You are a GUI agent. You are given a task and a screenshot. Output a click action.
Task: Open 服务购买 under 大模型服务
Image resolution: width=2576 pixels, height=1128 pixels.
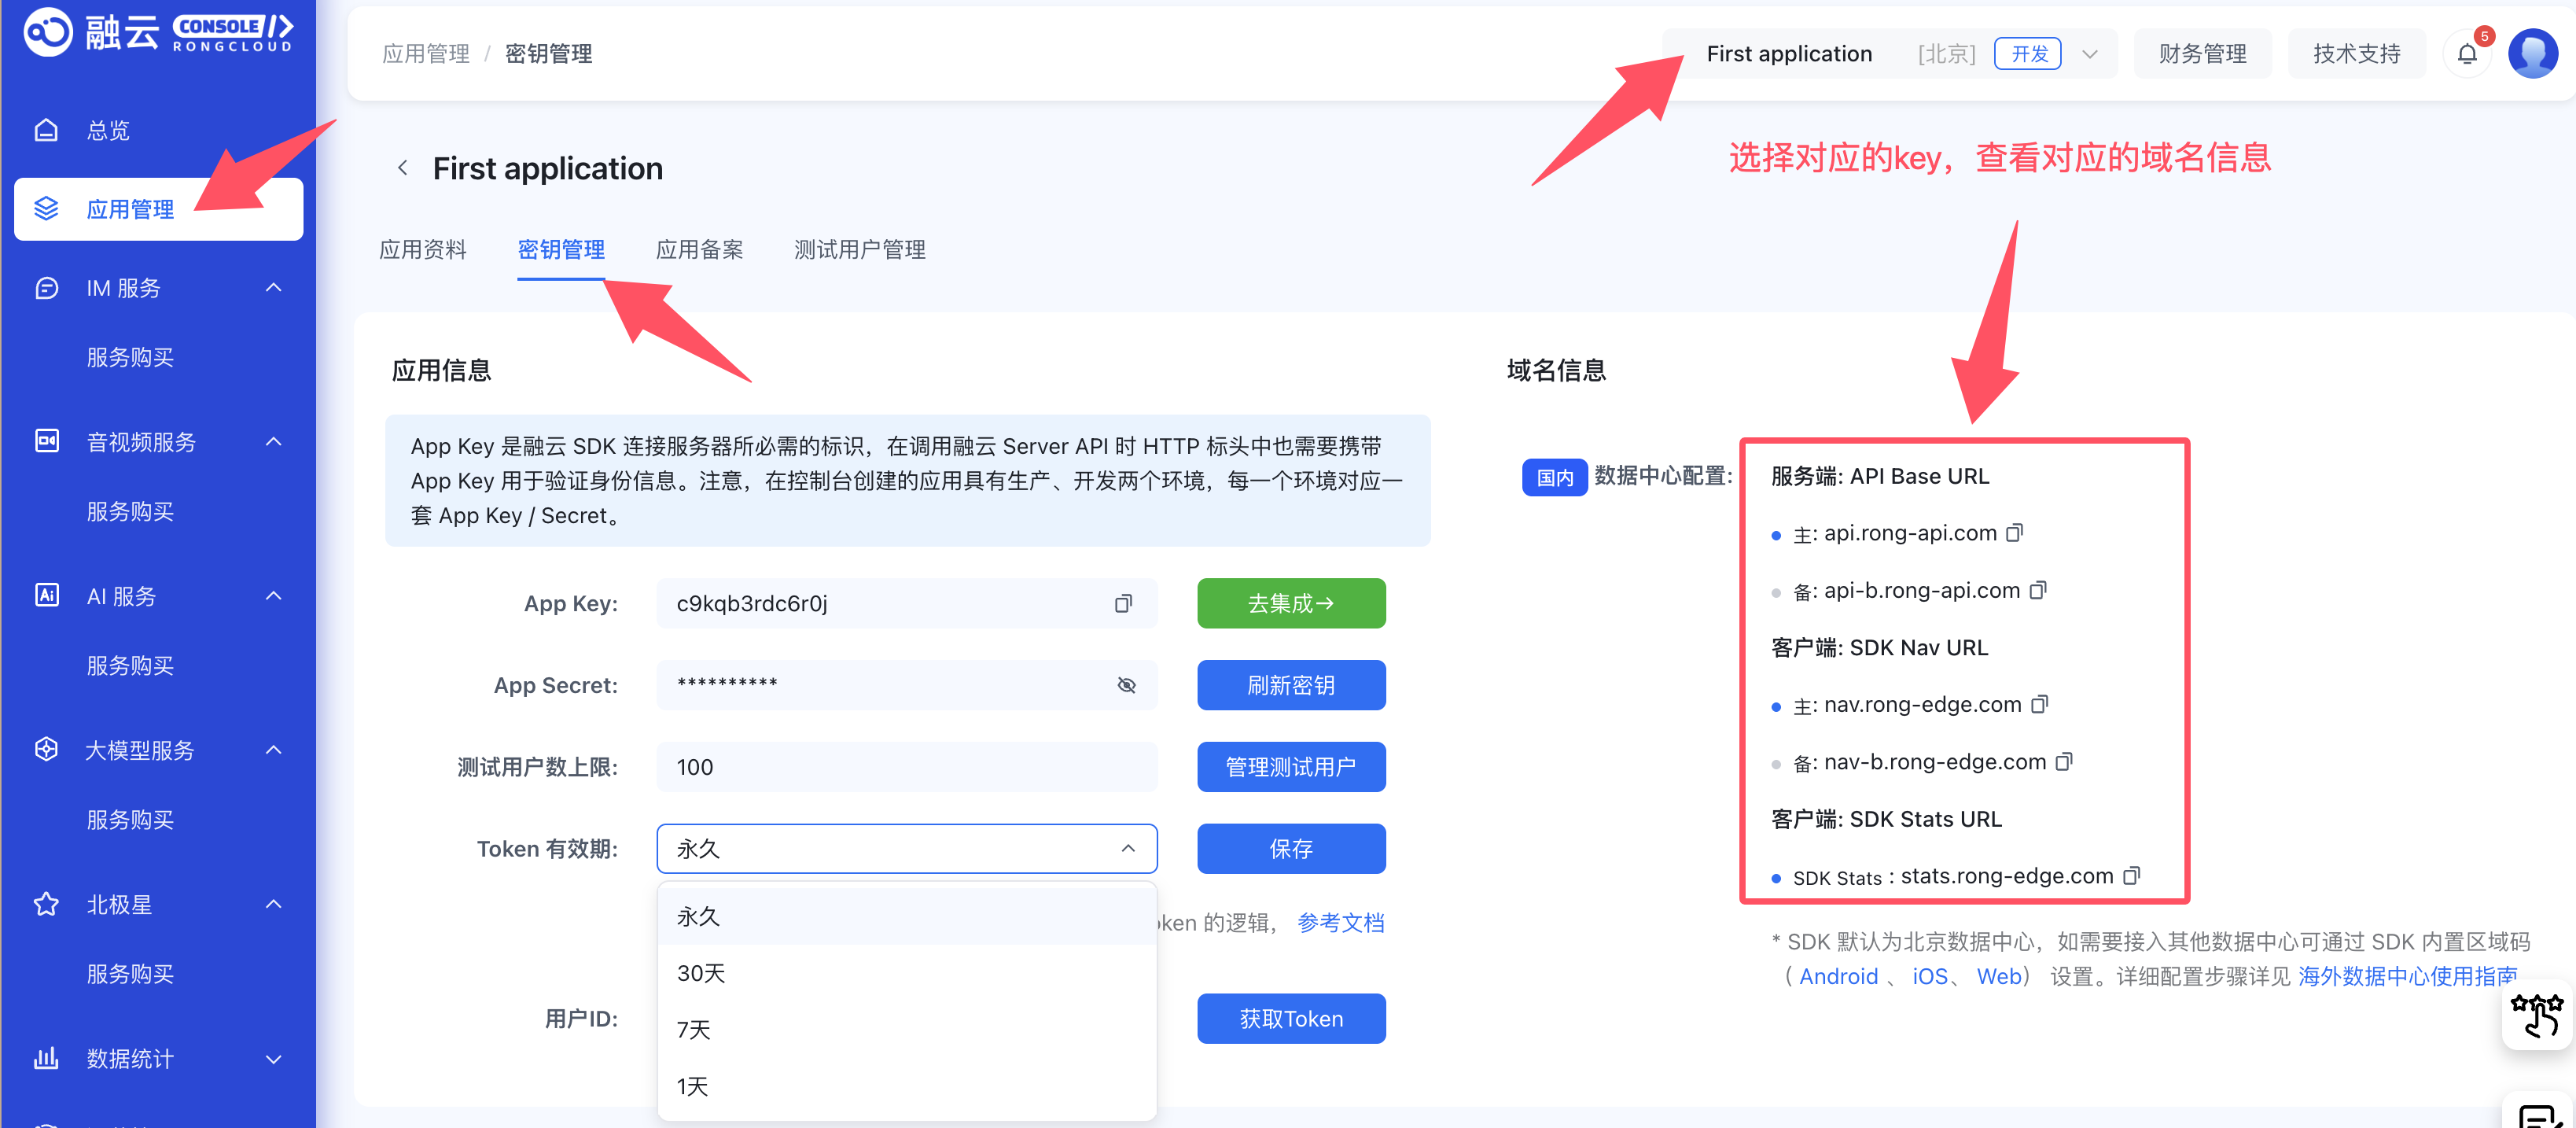point(130,819)
